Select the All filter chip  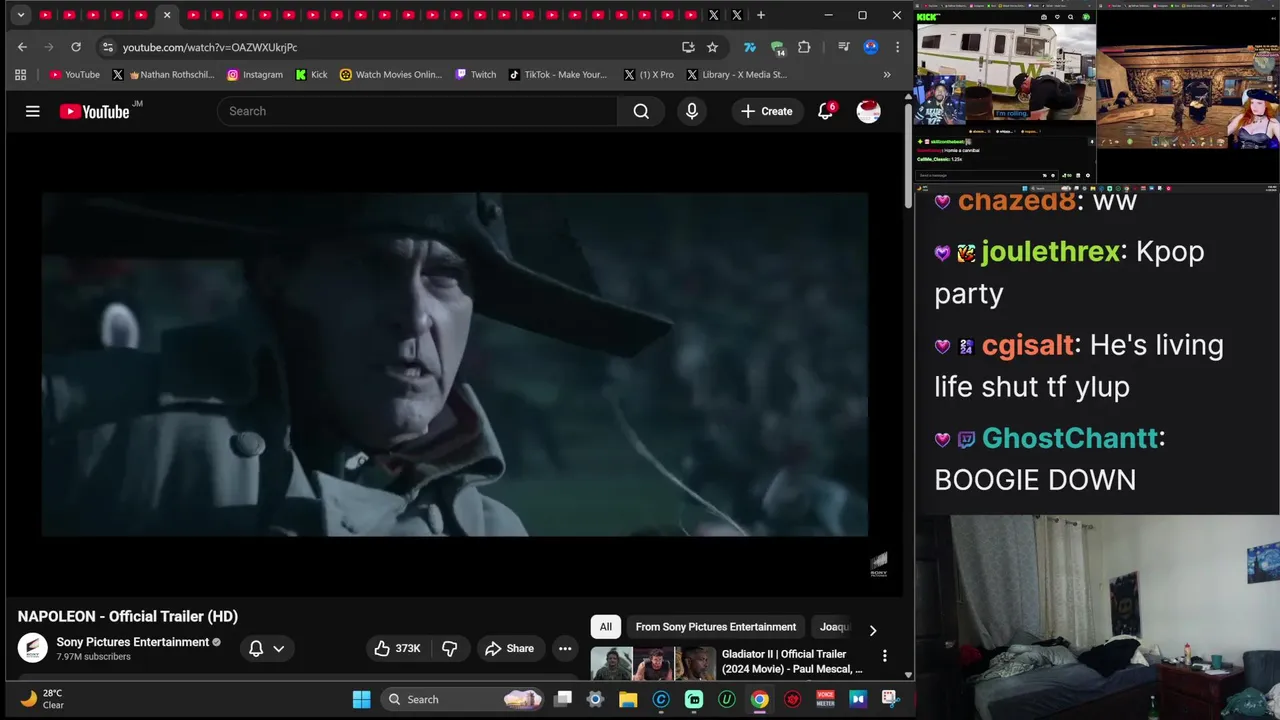(605, 627)
